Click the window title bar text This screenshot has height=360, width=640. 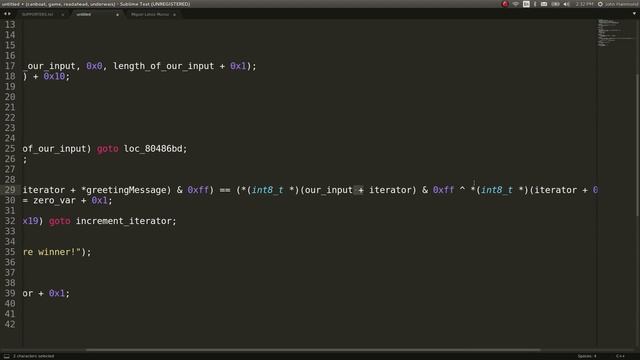point(96,4)
